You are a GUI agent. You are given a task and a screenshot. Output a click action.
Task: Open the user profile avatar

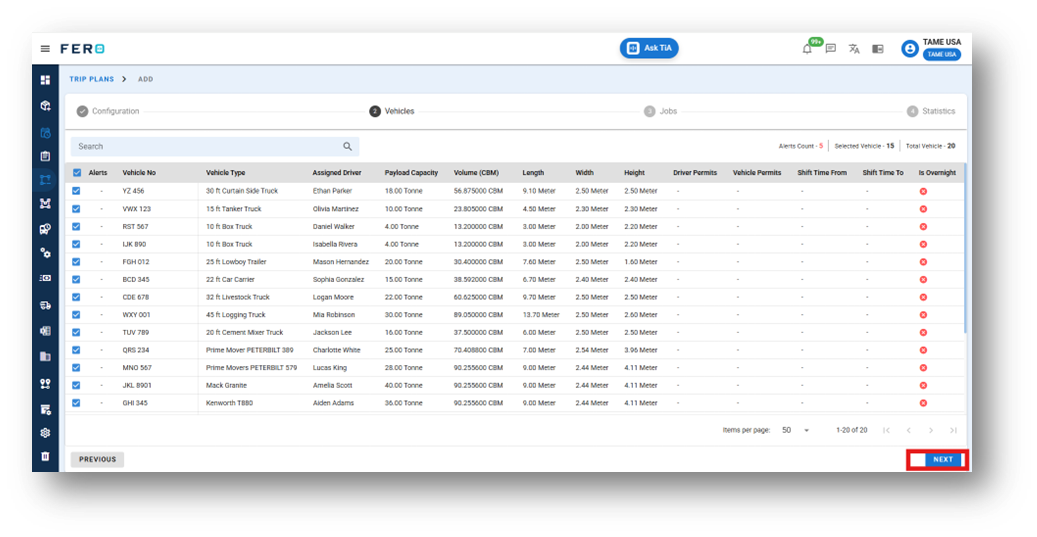910,49
